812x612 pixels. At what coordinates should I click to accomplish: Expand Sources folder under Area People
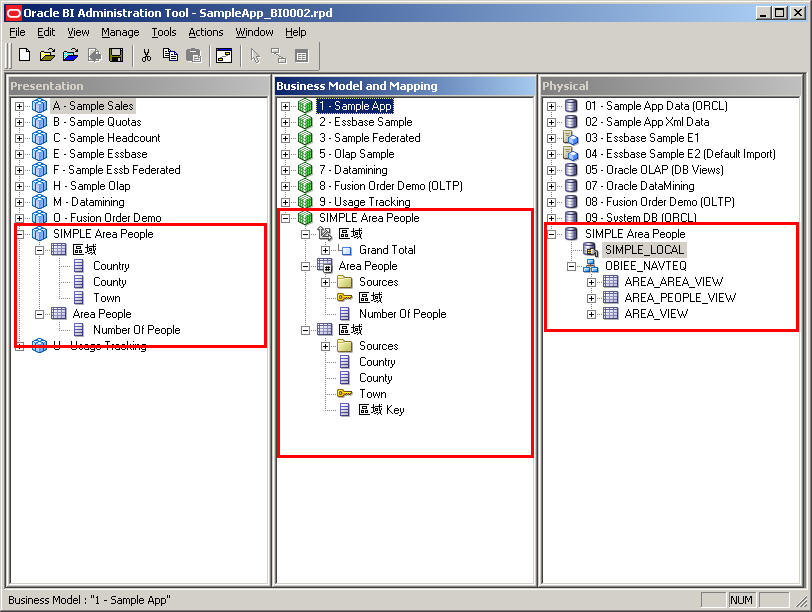tap(325, 283)
